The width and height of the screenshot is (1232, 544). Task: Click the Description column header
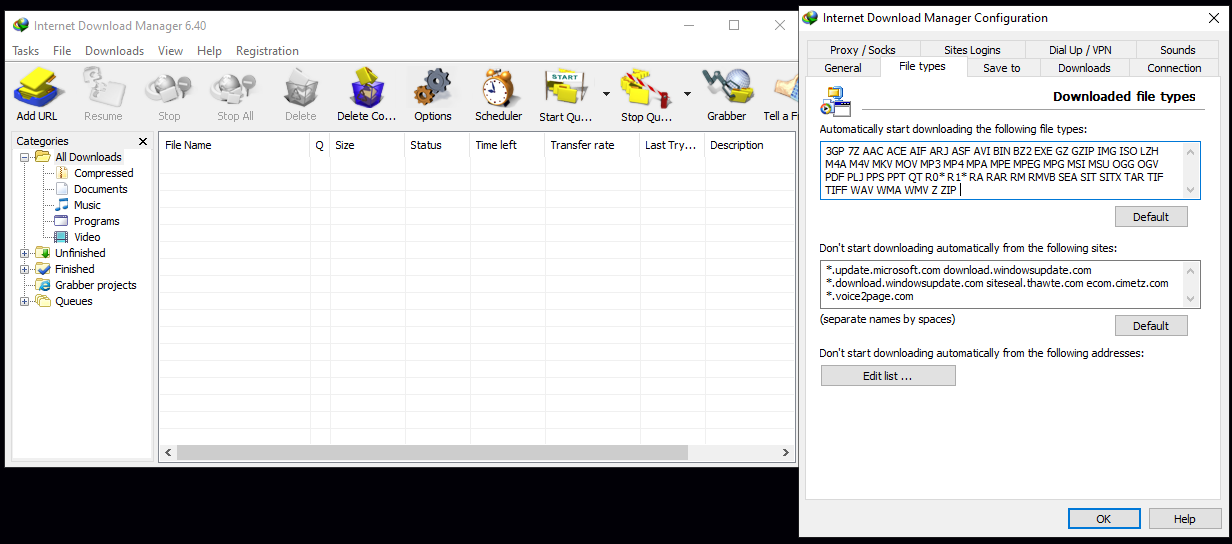point(750,145)
